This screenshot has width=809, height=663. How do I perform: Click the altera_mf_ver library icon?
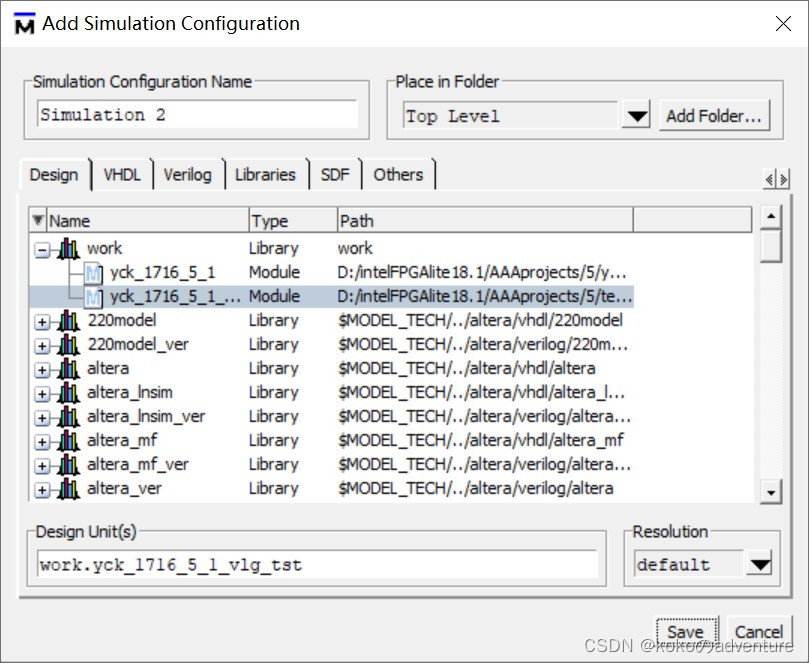click(69, 465)
